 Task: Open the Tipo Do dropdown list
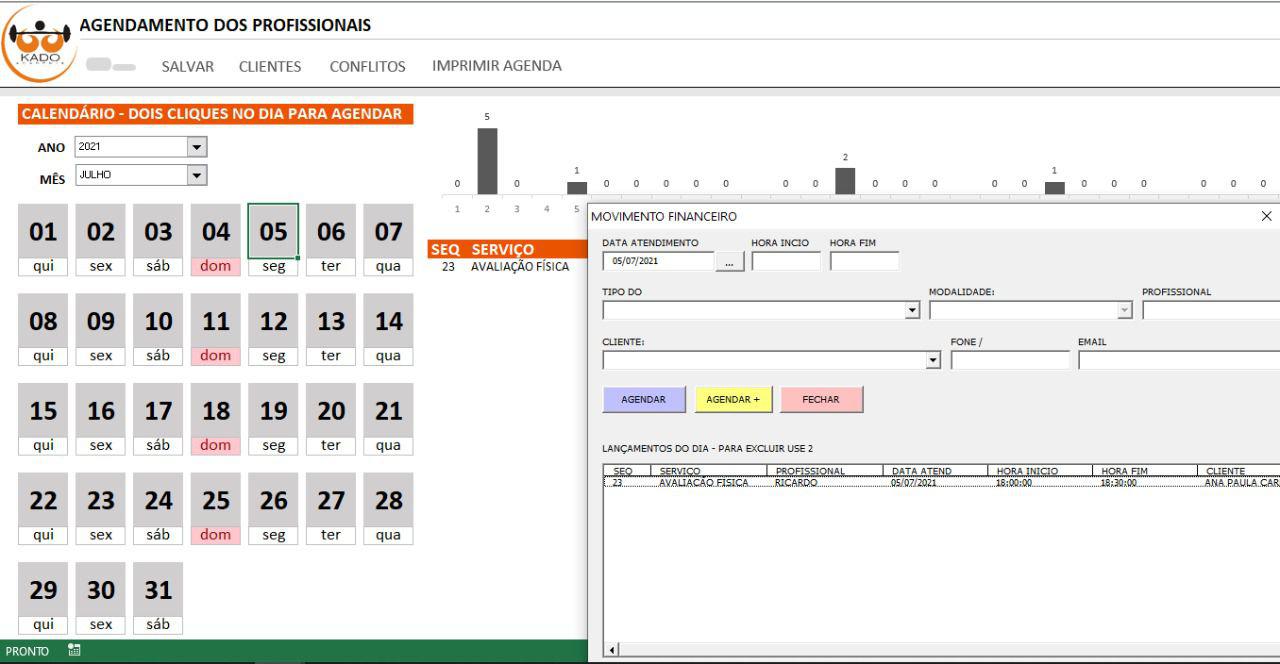[x=912, y=311]
